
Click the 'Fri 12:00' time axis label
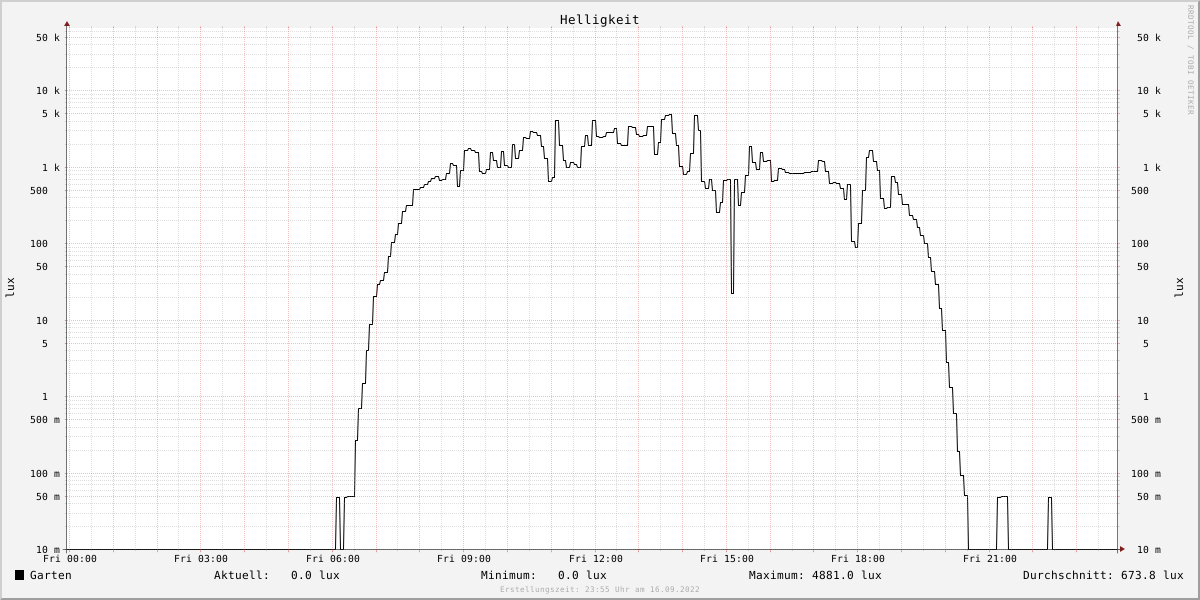(596, 559)
